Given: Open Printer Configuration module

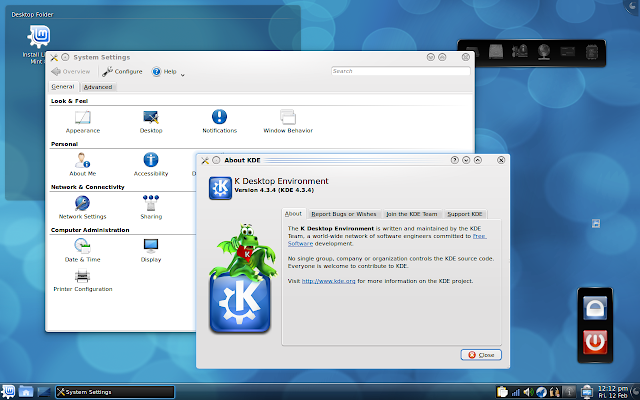Looking at the screenshot, I should 82,280.
